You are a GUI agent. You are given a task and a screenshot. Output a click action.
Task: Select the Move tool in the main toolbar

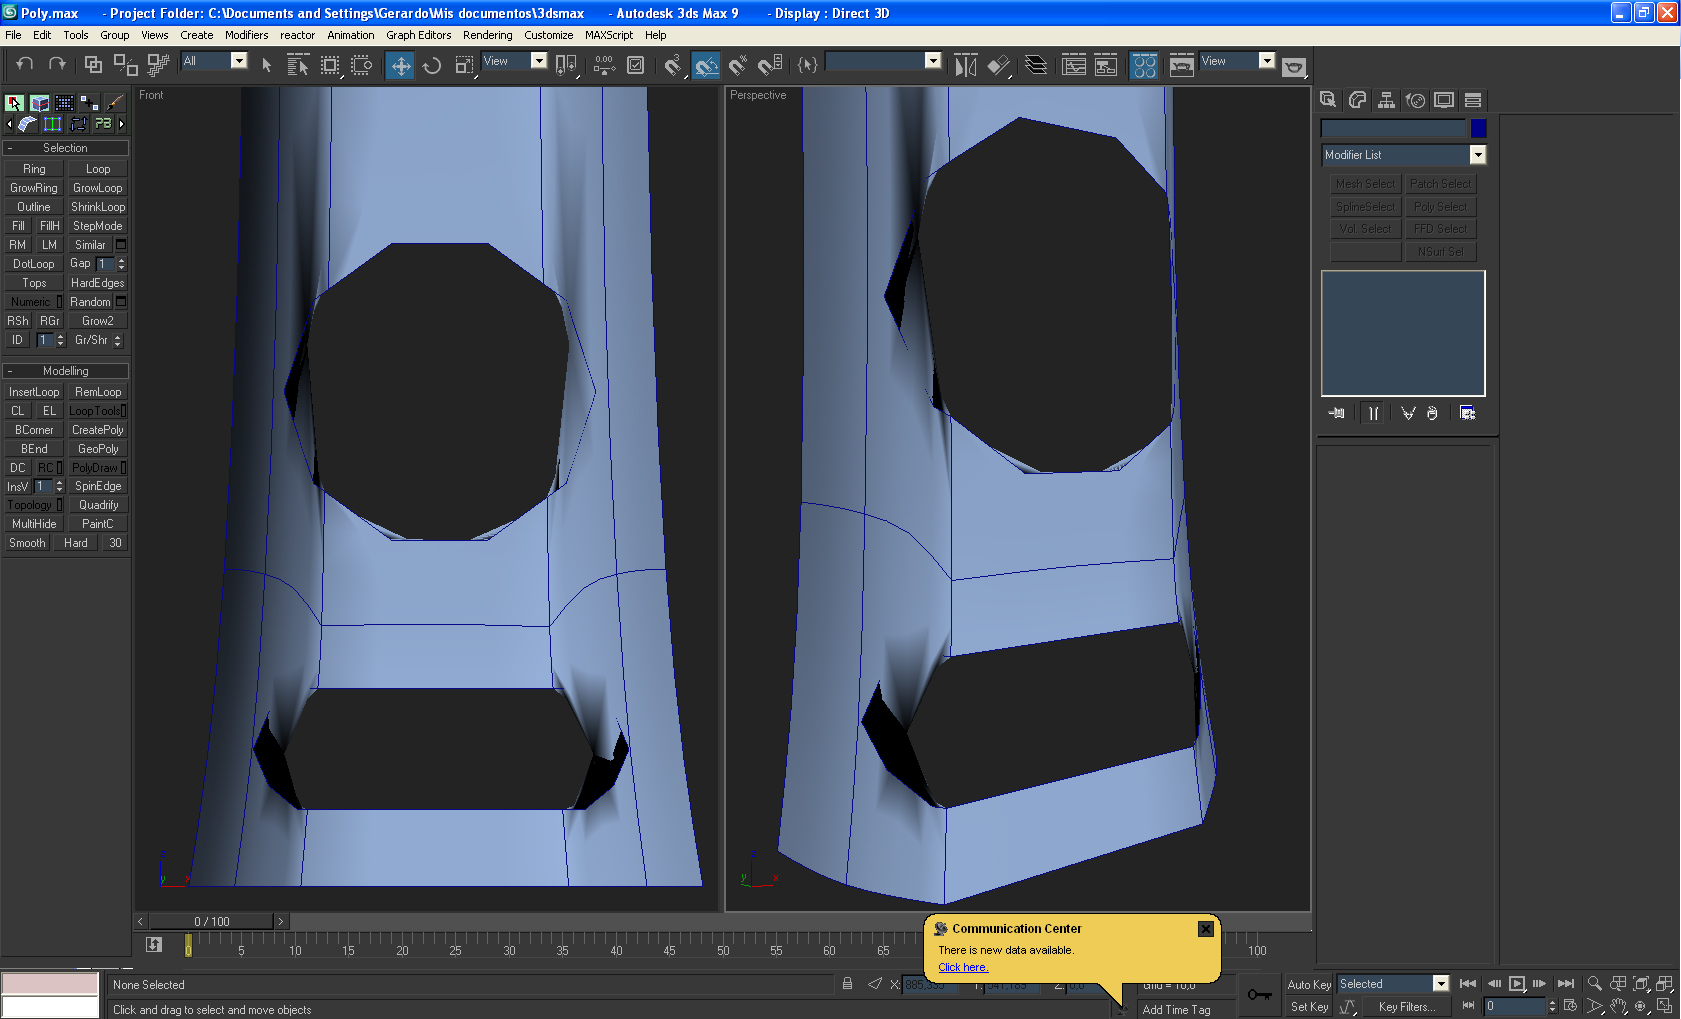tap(400, 66)
